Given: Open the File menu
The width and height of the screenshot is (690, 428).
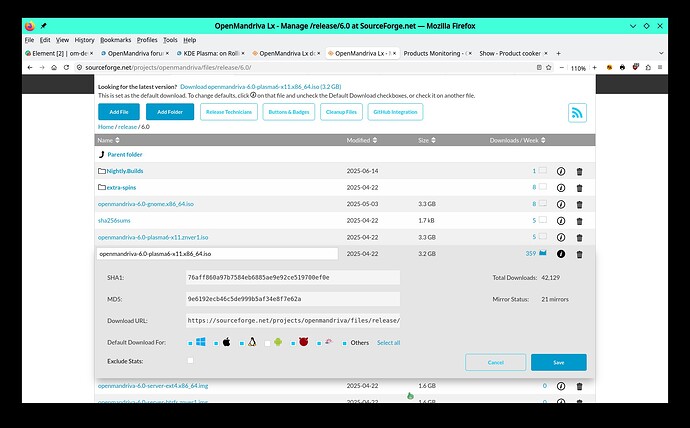Looking at the screenshot, I should [29, 40].
